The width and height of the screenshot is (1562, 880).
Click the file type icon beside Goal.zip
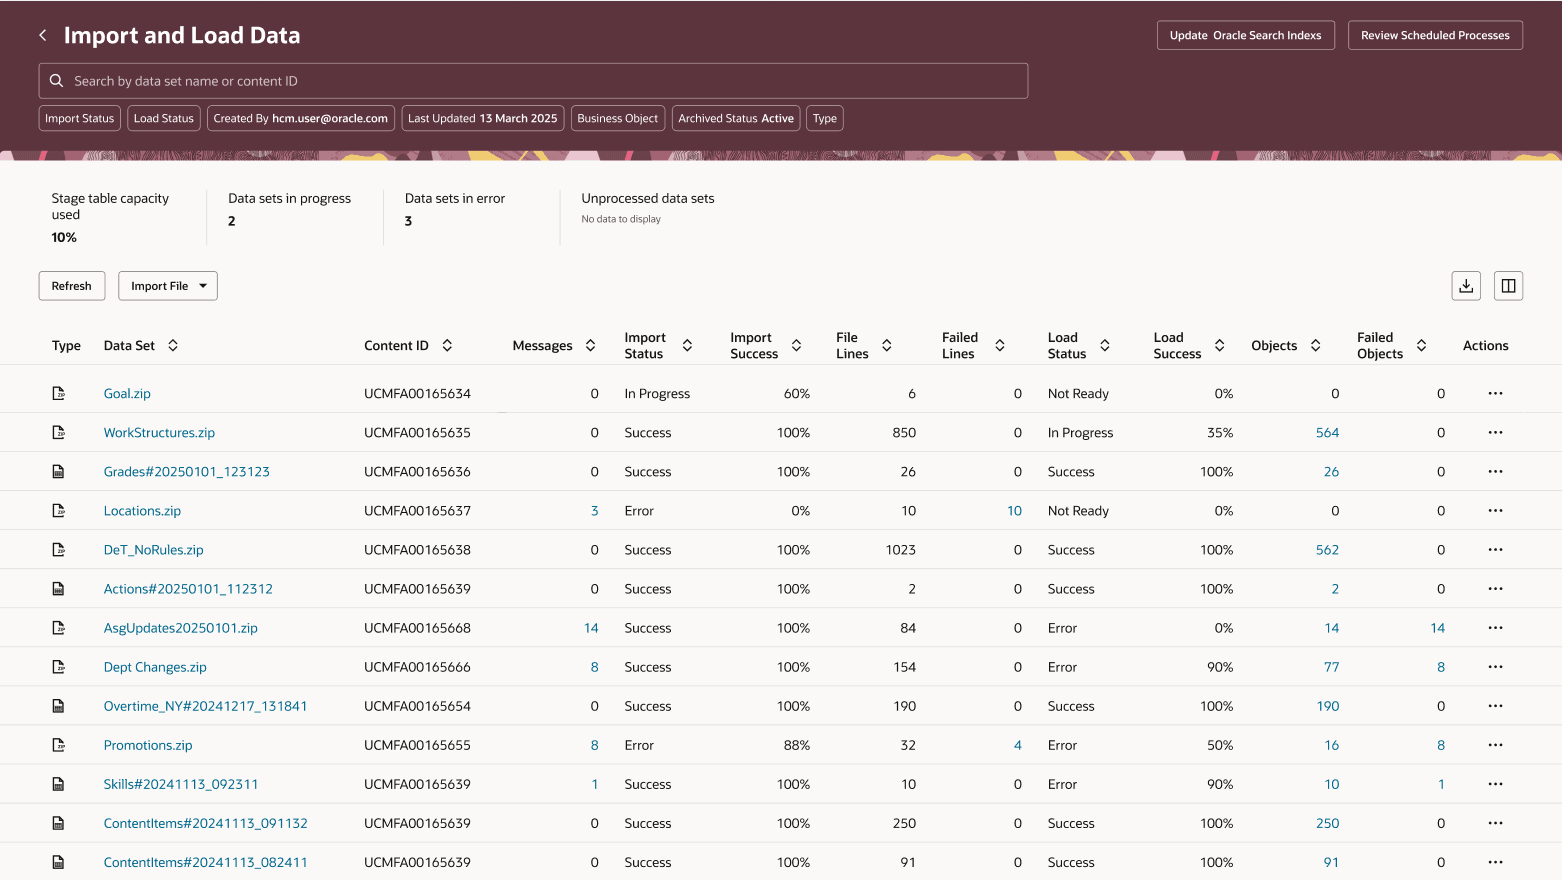pyautogui.click(x=59, y=393)
